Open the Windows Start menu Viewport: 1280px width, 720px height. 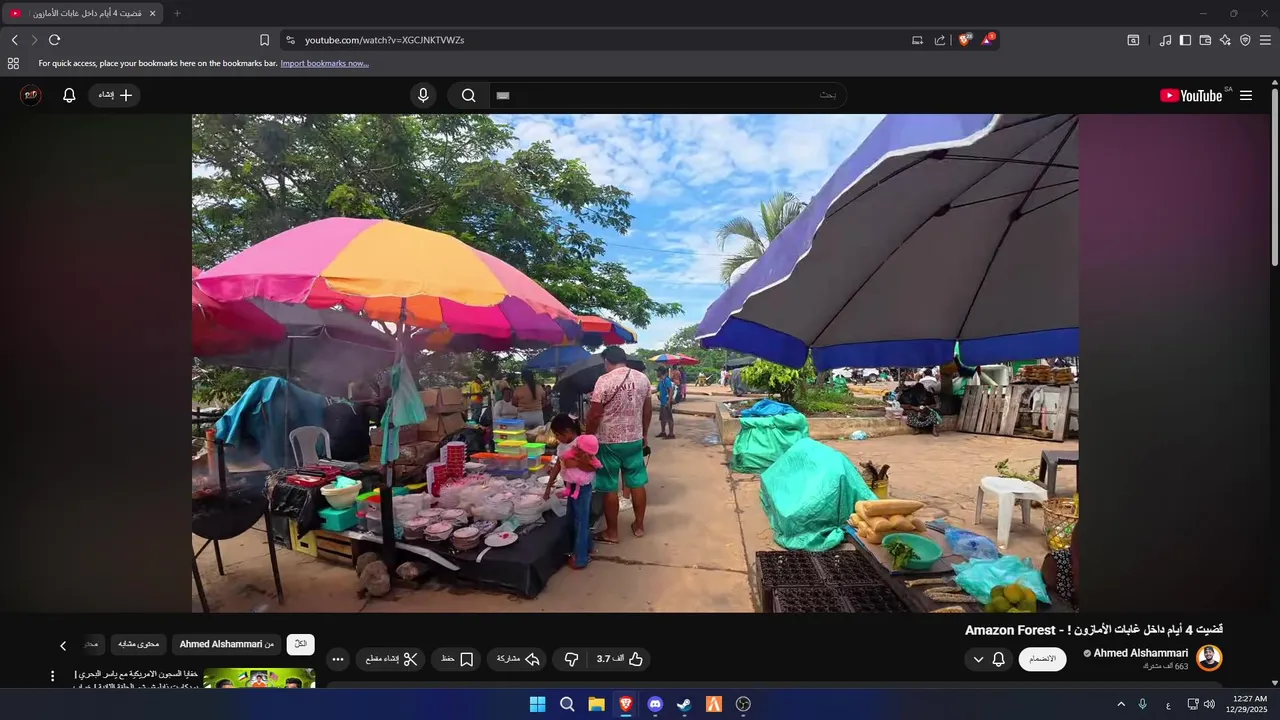pyautogui.click(x=537, y=704)
